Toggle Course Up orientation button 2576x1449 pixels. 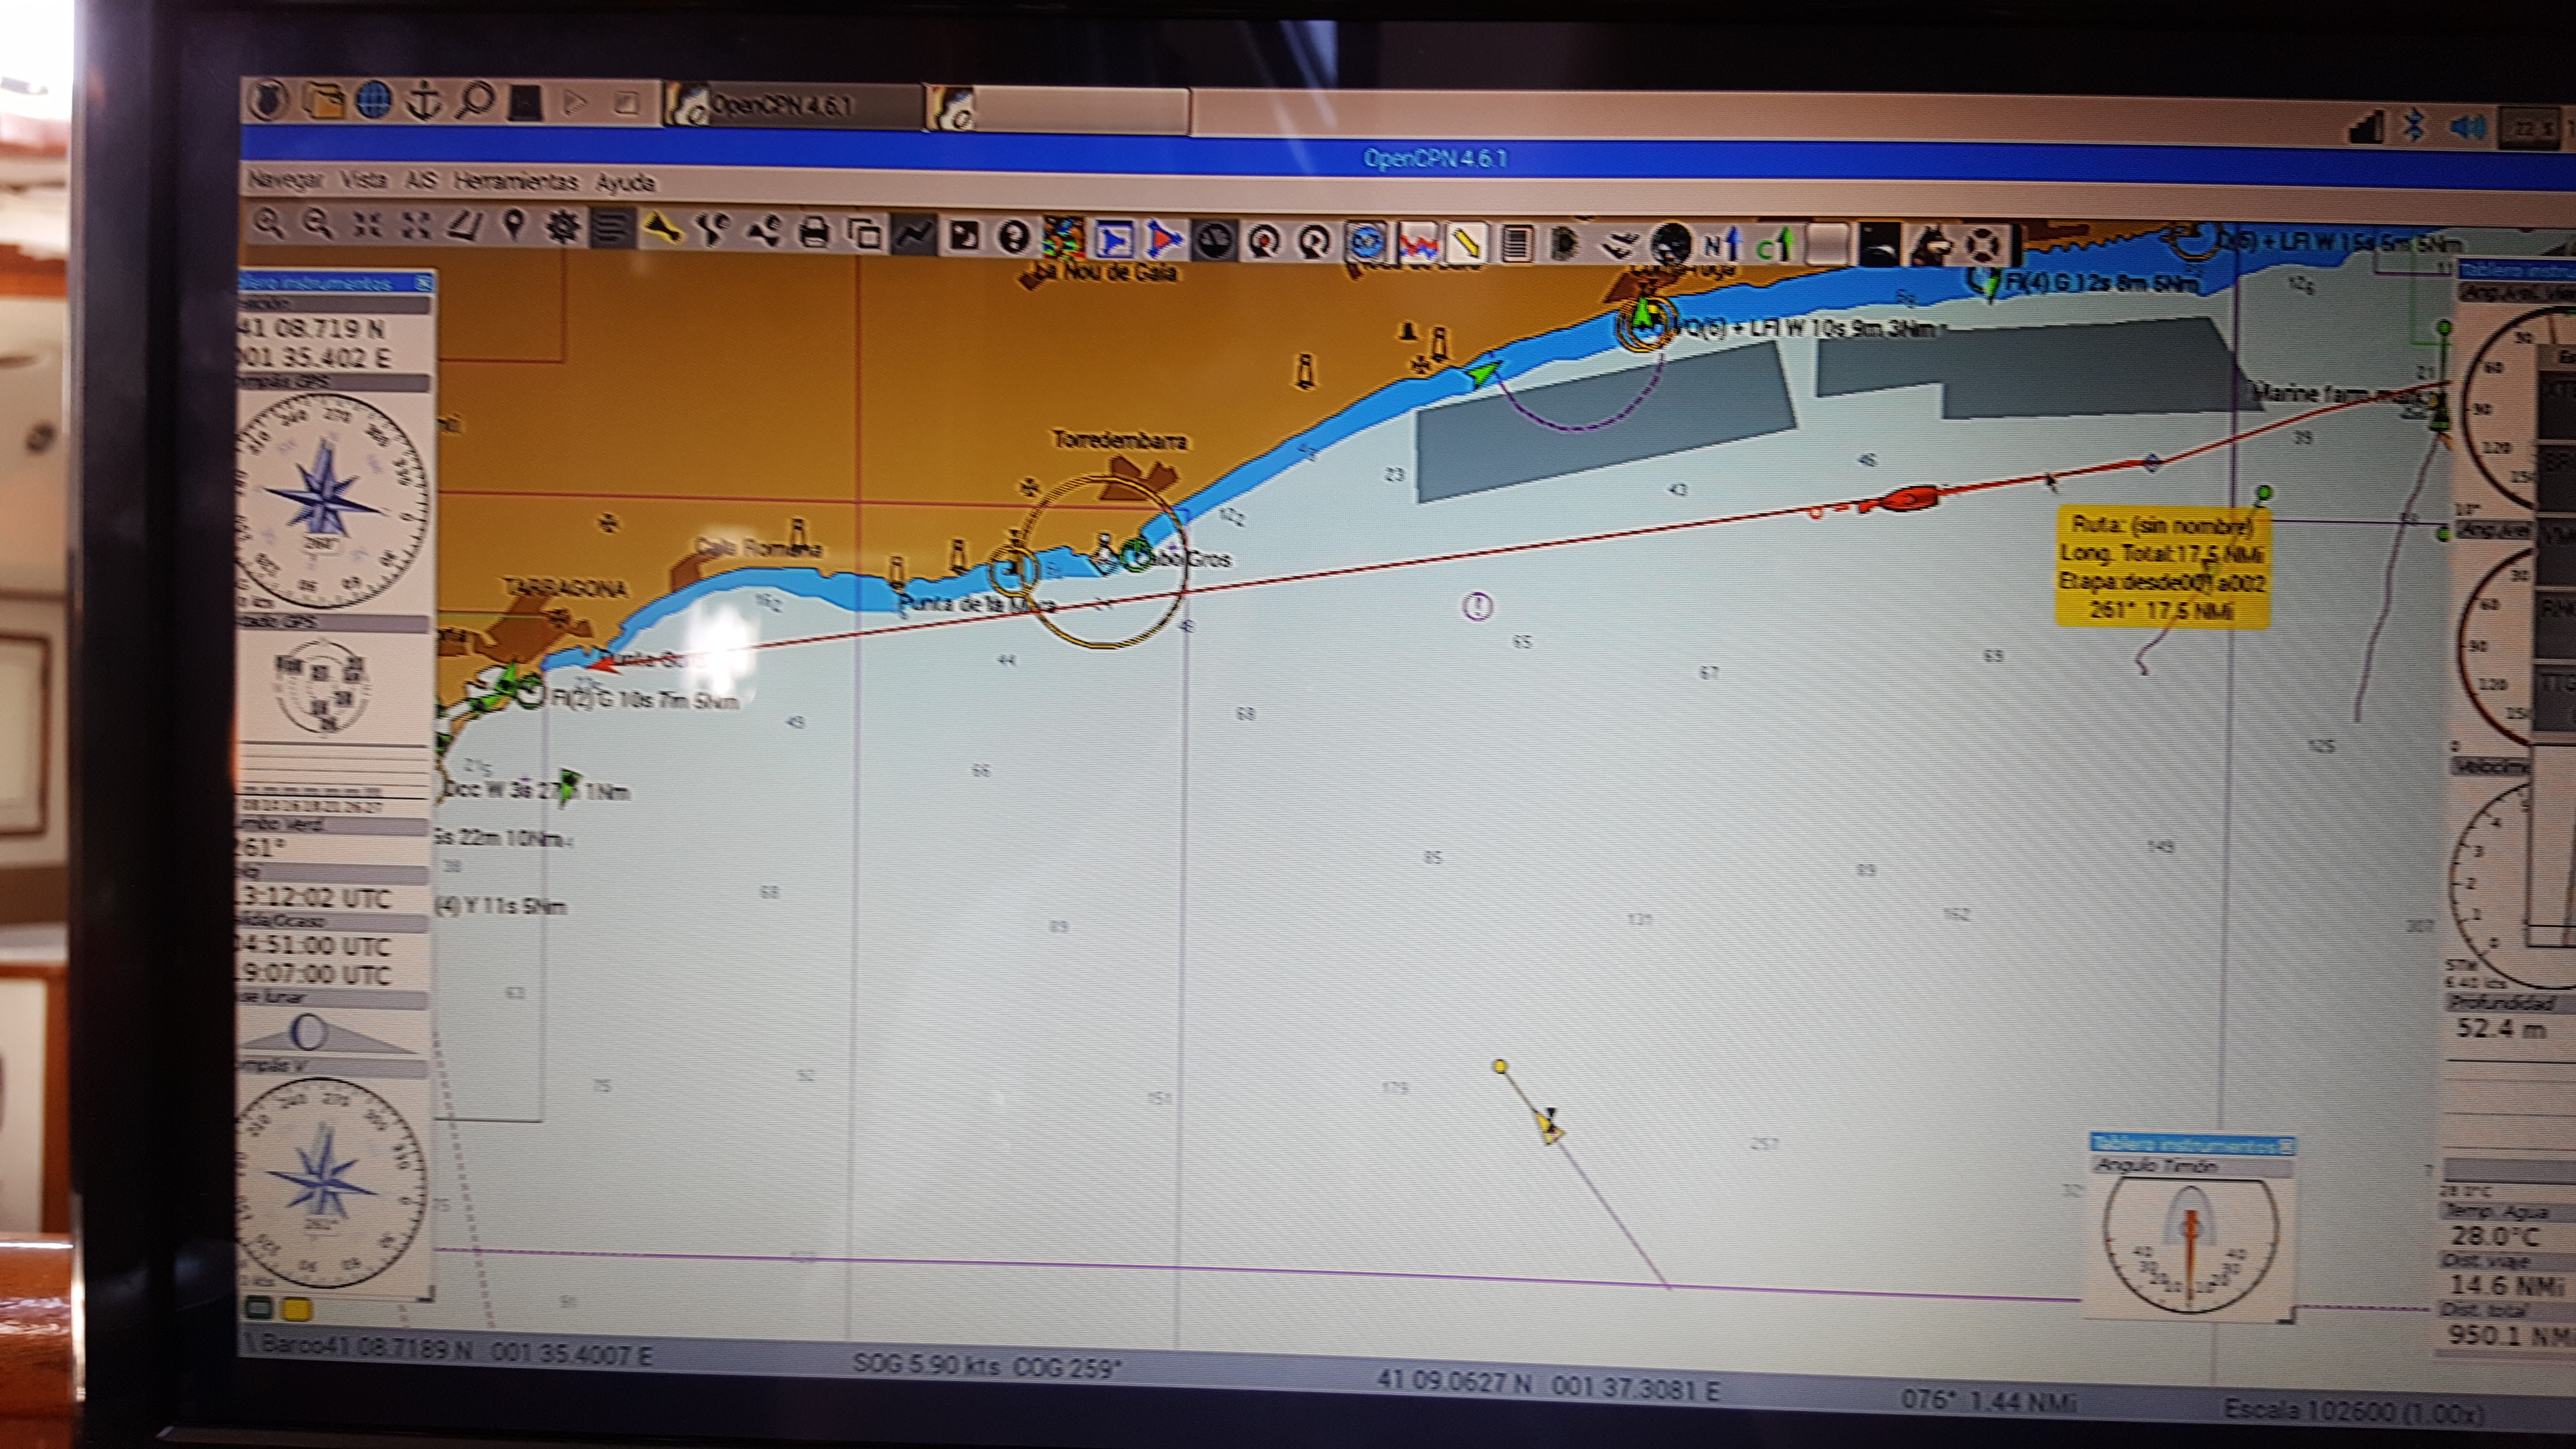(x=1773, y=244)
